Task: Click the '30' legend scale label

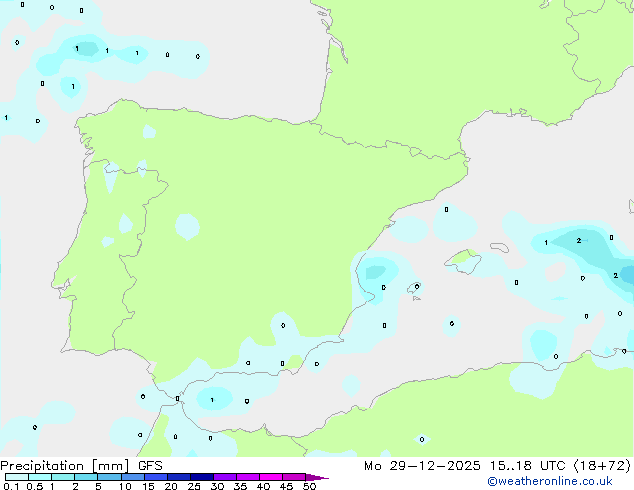Action: pos(217,486)
